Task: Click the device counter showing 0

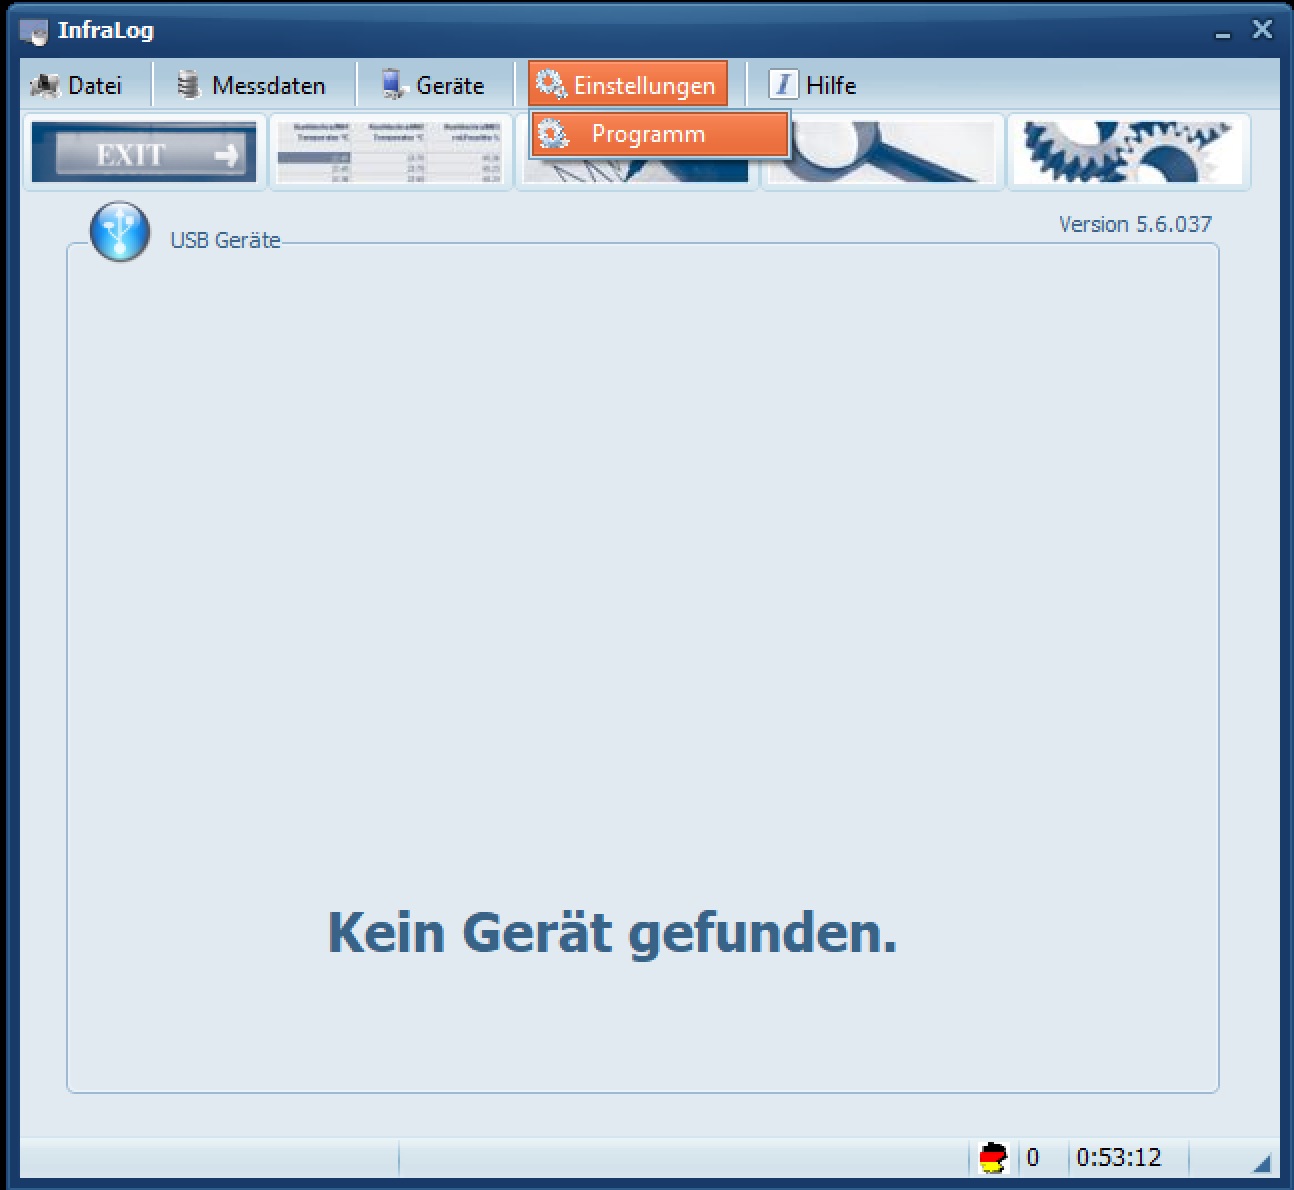Action: point(1033,1158)
